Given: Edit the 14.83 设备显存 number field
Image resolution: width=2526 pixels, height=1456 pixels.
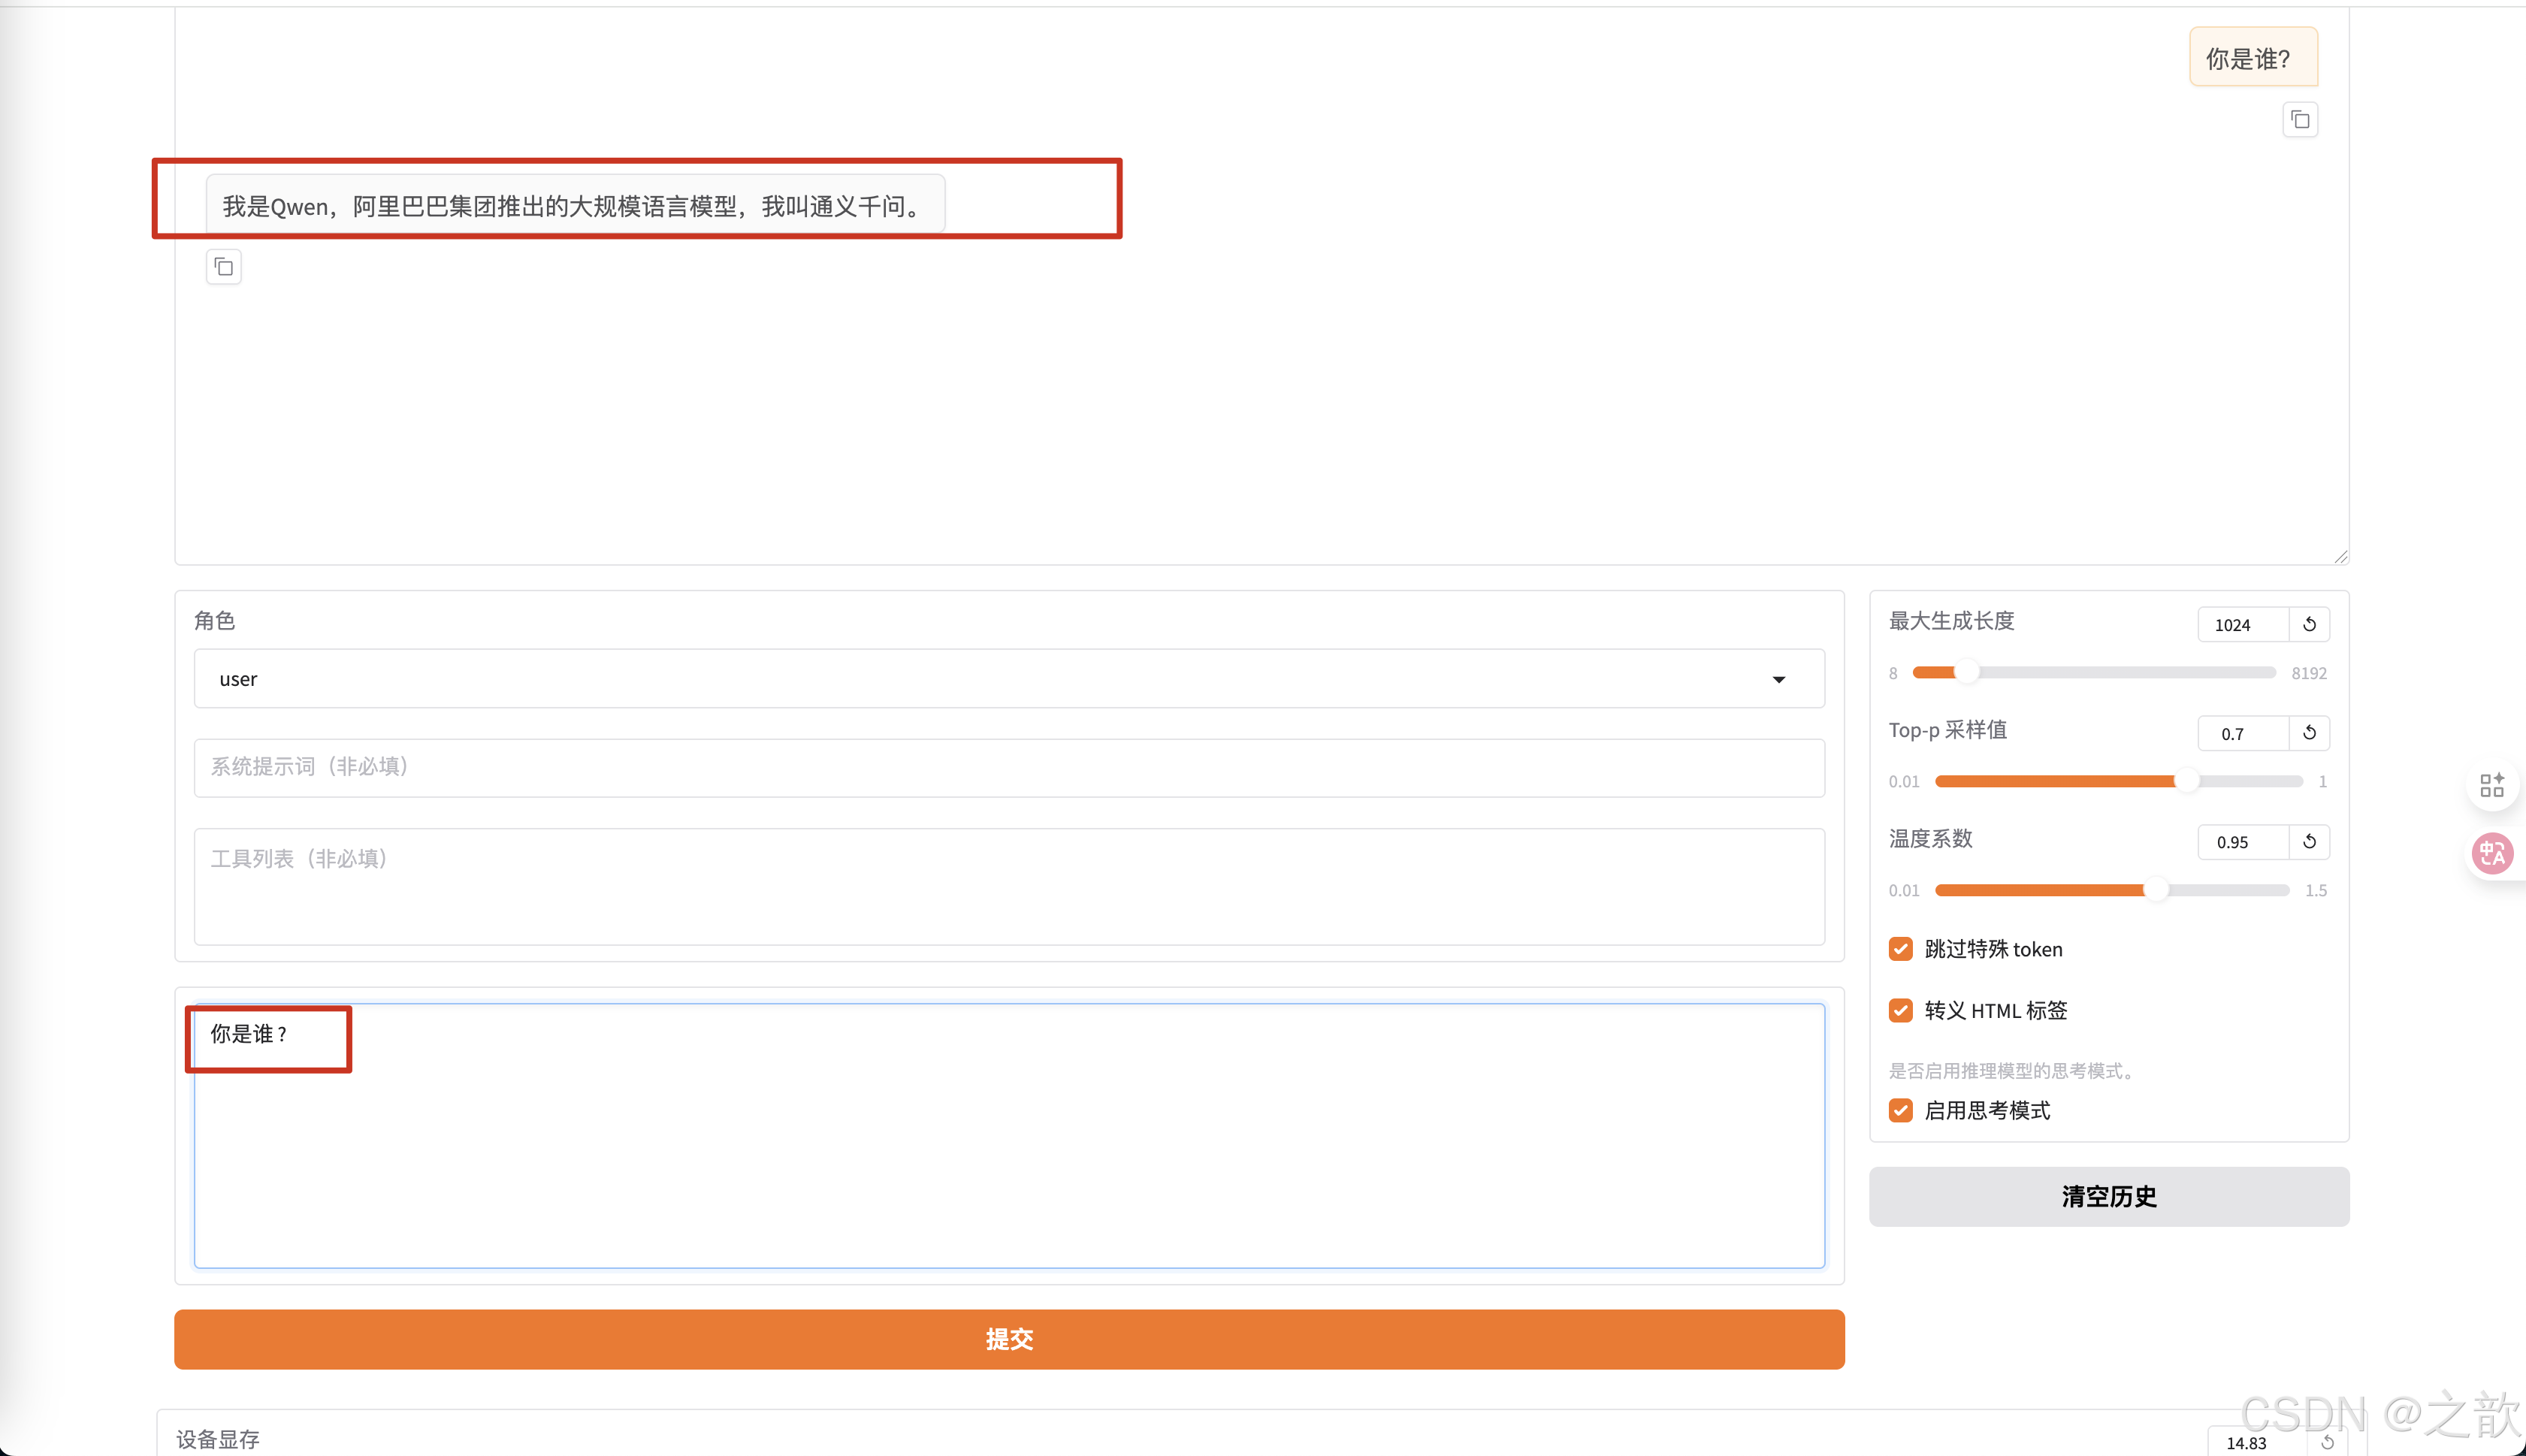Looking at the screenshot, I should [x=2257, y=1442].
